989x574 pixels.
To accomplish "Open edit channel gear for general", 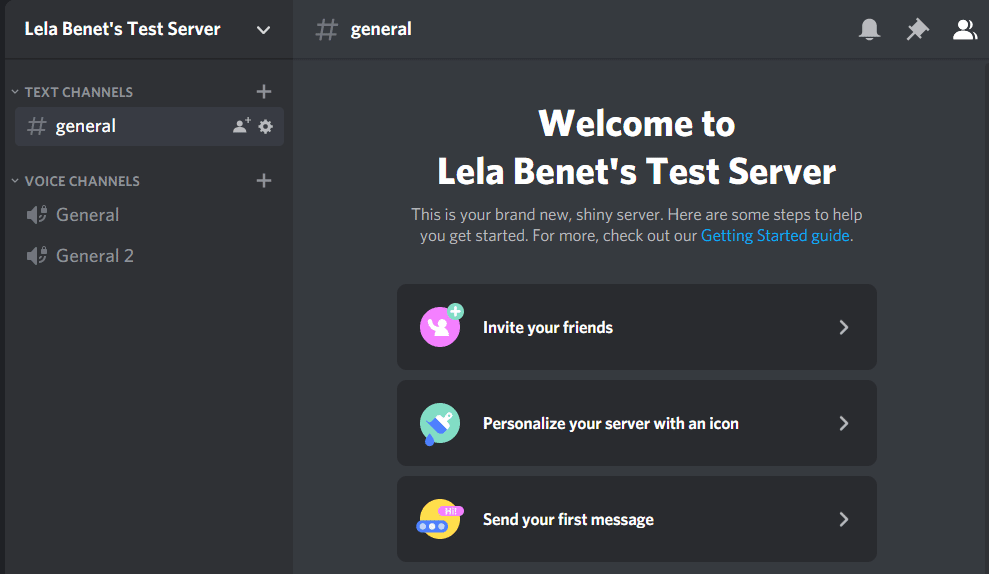I will coord(265,126).
